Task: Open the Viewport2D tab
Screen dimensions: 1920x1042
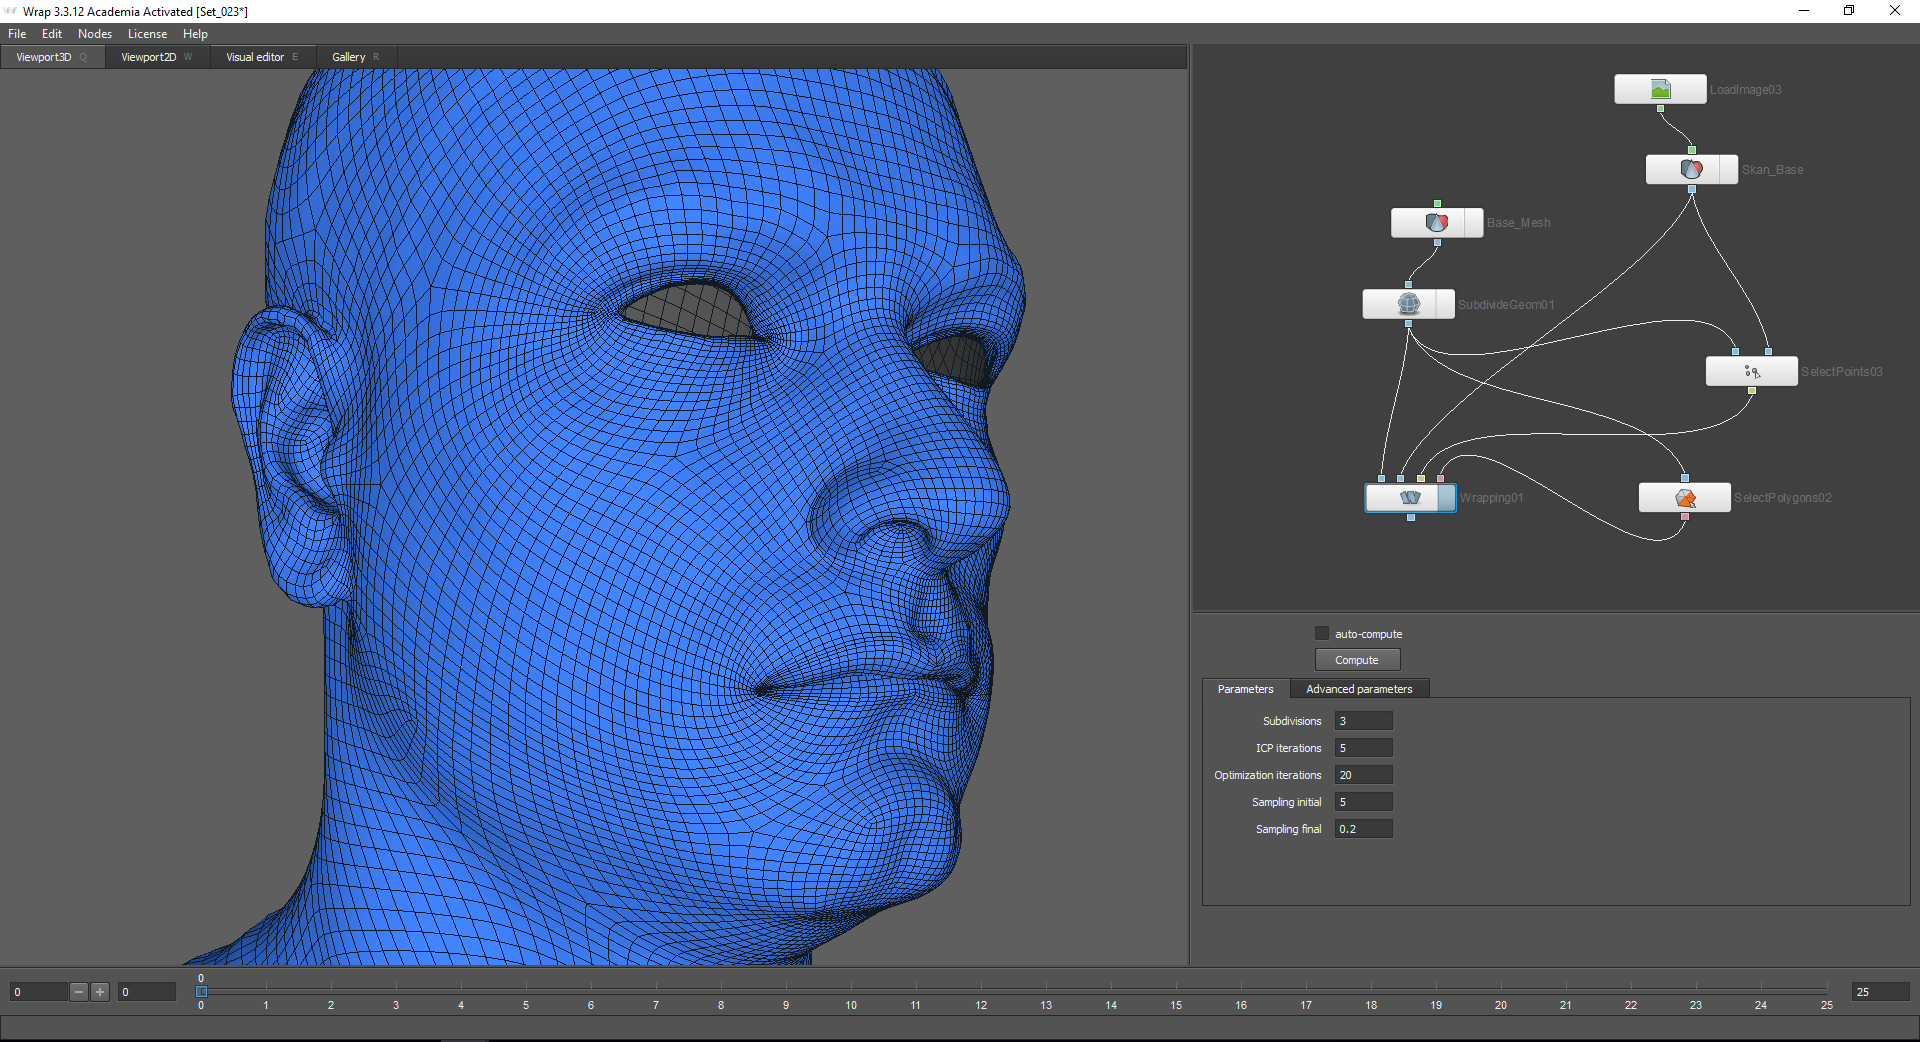Action: [x=149, y=57]
